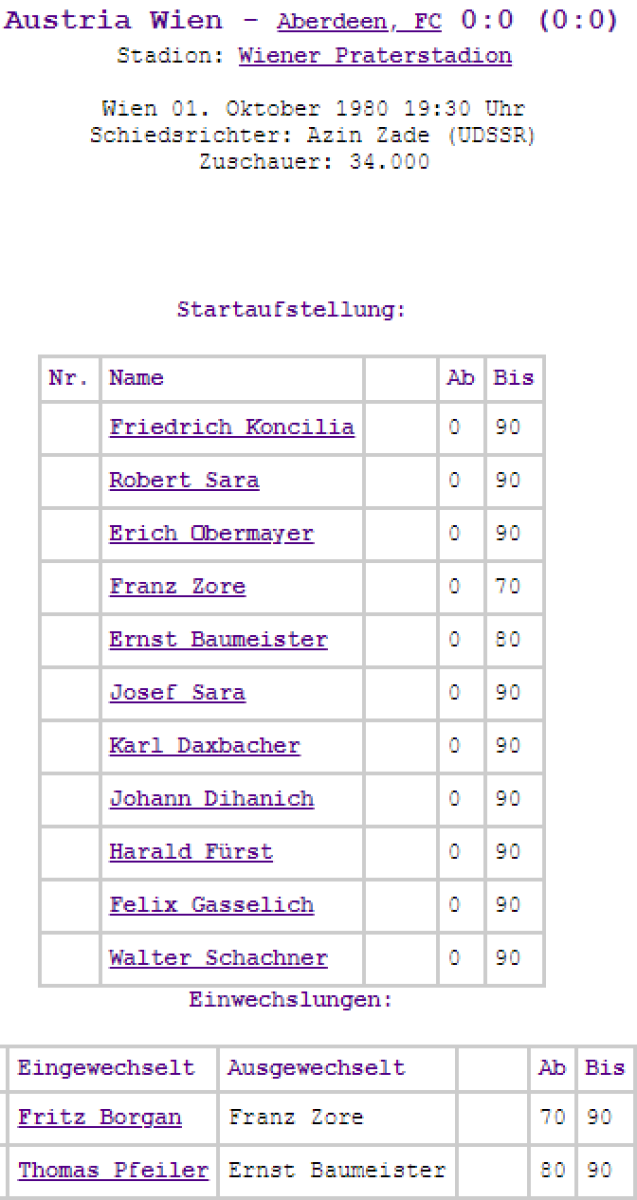Open Franz Zore's player link in lineup
Viewport: 637px width, 1200px height.
click(x=177, y=587)
